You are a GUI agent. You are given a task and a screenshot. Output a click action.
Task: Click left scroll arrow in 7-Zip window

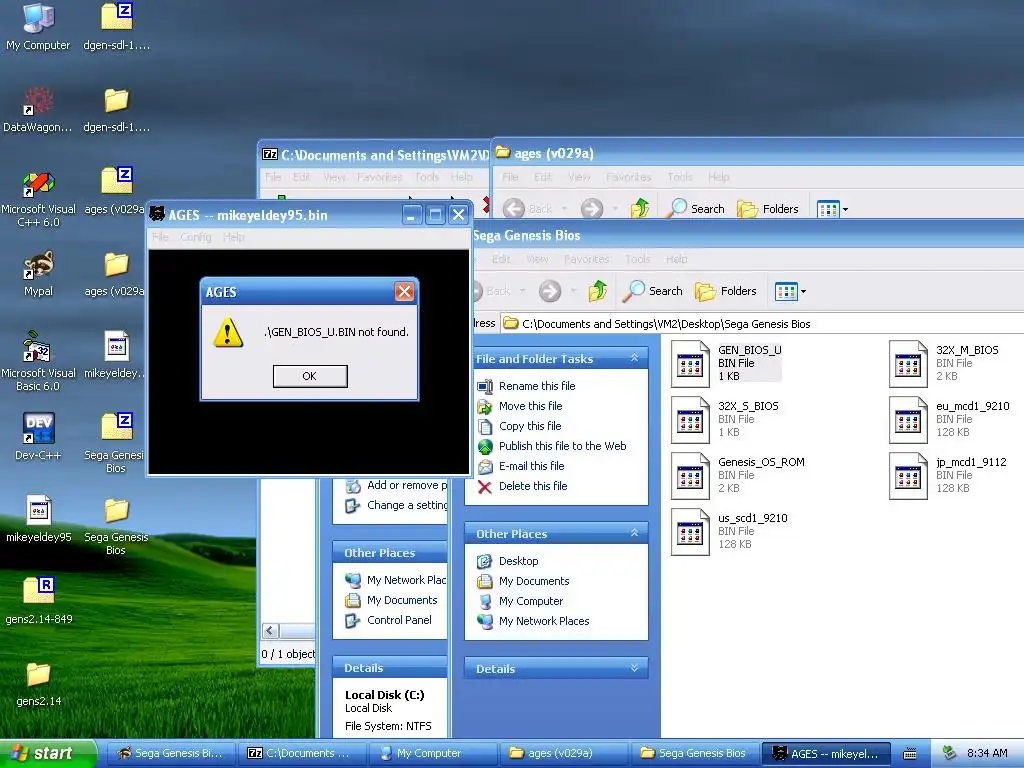270,630
